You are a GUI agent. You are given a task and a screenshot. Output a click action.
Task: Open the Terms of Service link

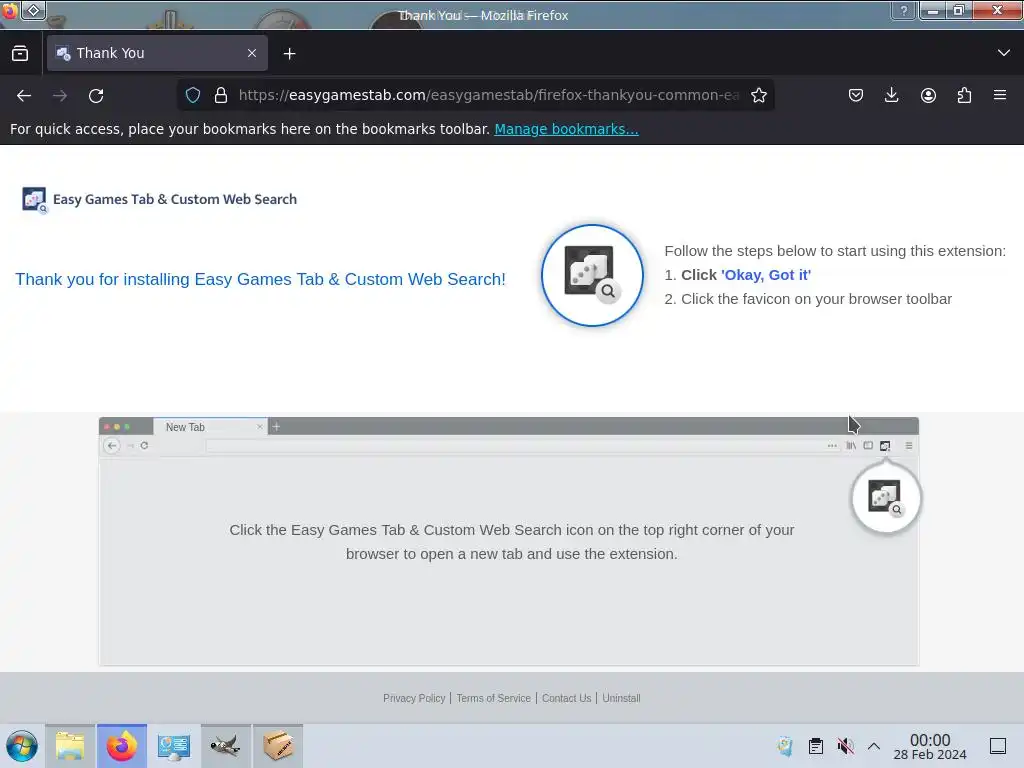tap(494, 698)
